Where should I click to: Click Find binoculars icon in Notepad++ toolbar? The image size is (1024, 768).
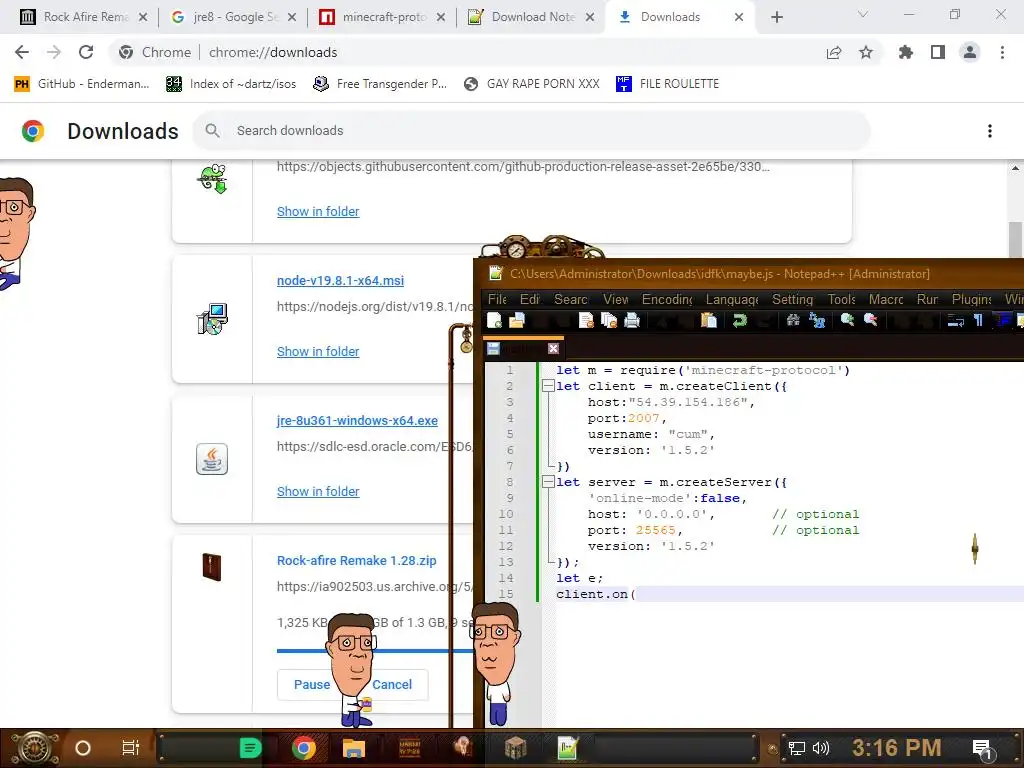(793, 320)
